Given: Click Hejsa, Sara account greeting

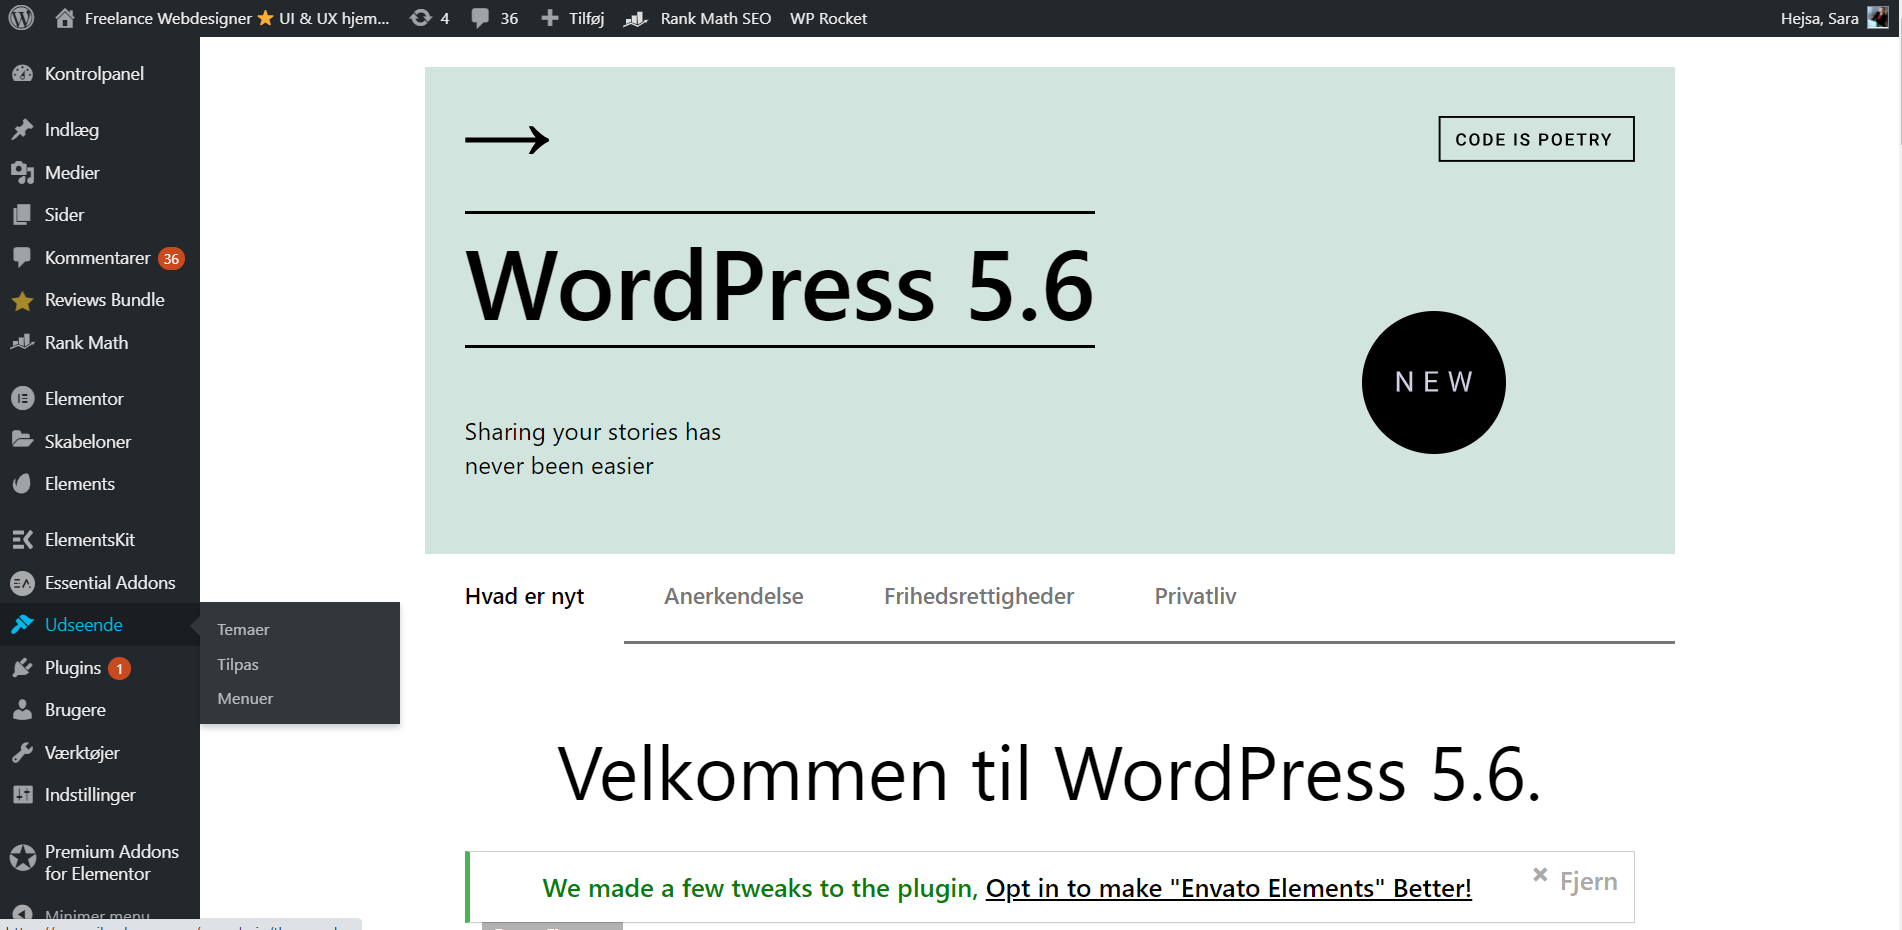Looking at the screenshot, I should pyautogui.click(x=1819, y=18).
